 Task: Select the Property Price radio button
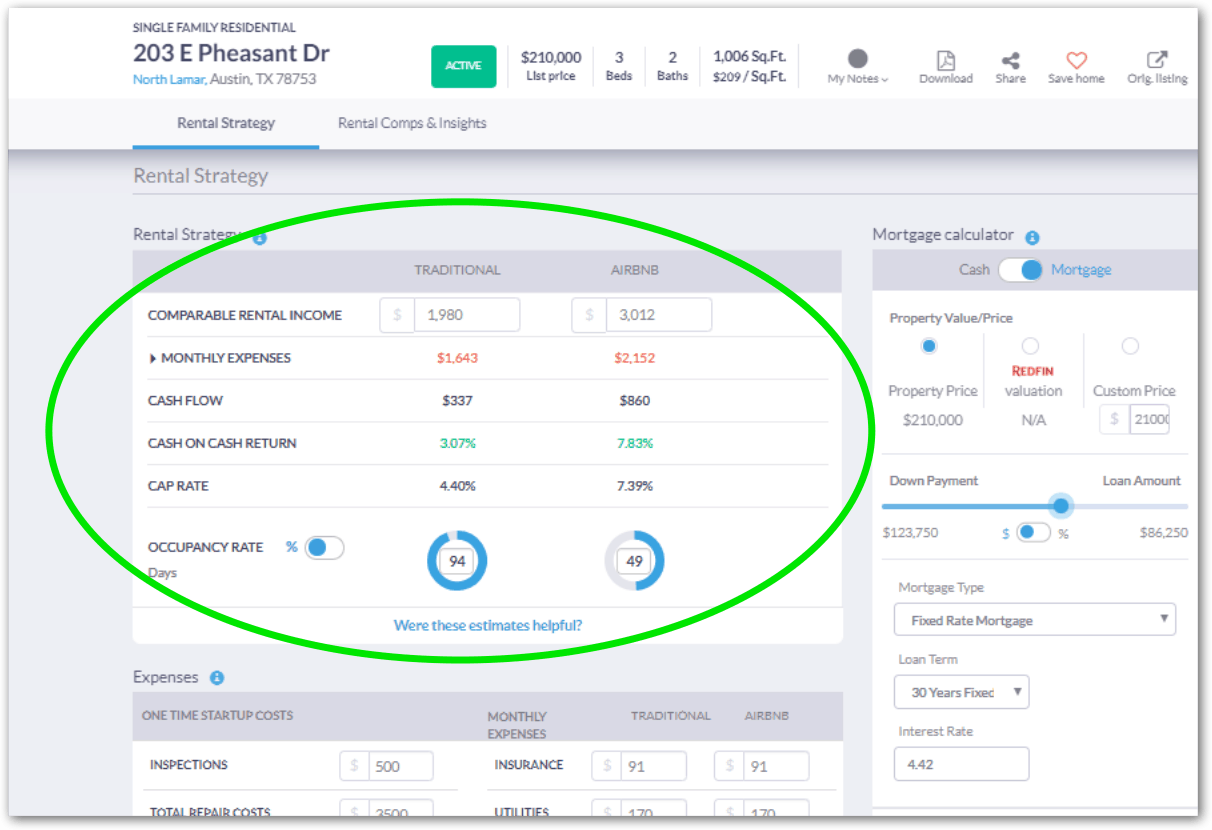929,346
